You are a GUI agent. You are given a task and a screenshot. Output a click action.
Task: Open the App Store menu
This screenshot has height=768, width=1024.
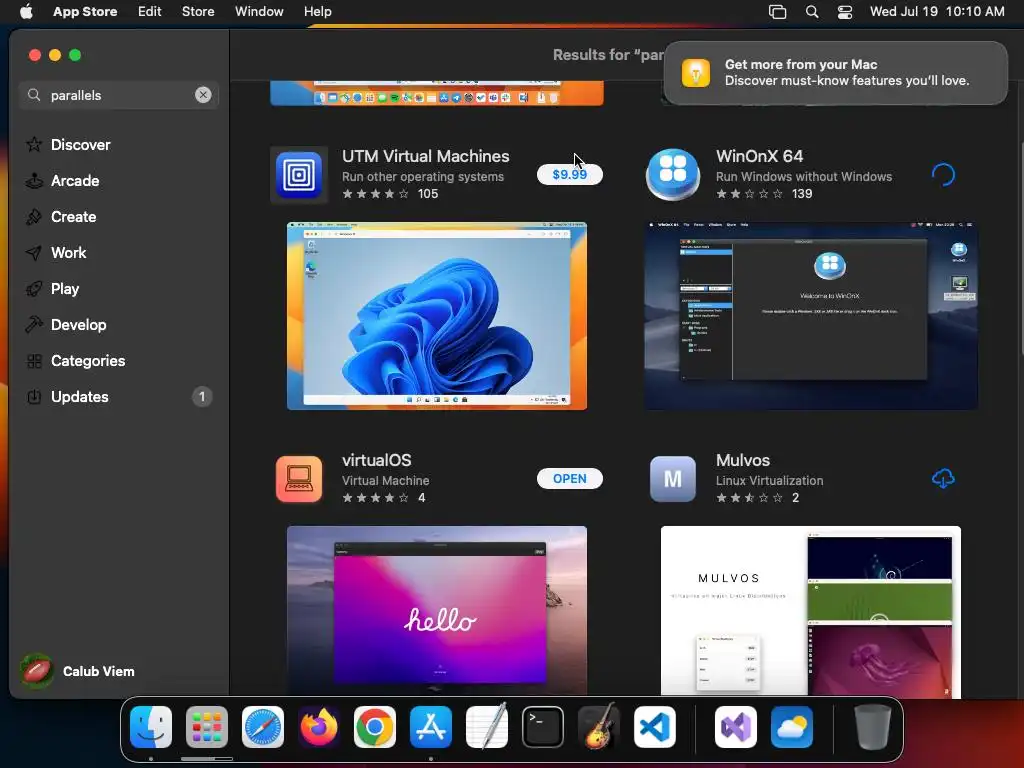click(85, 12)
